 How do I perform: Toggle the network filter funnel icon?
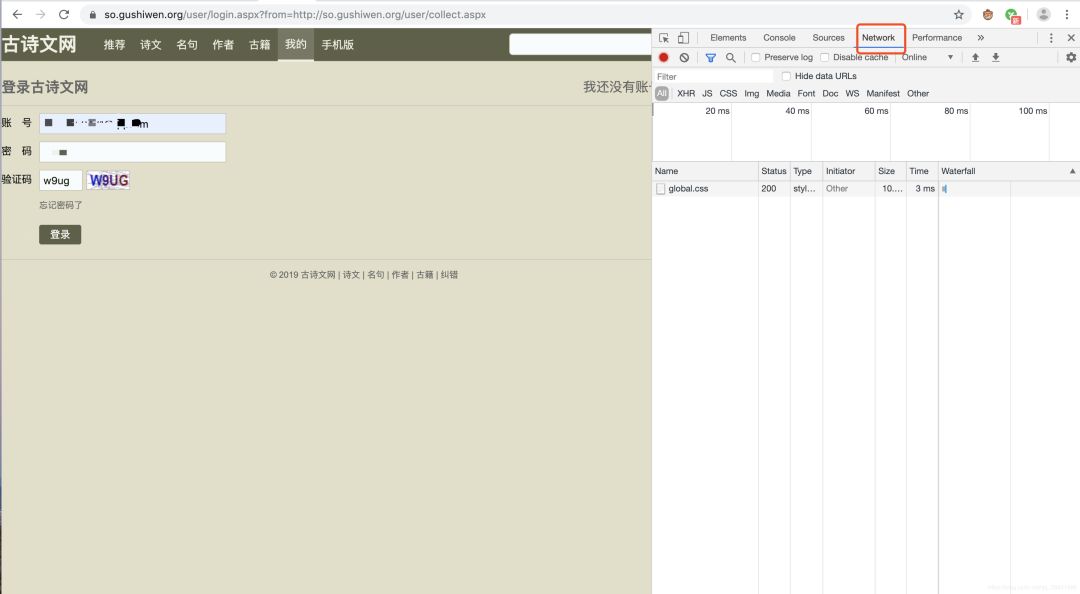coord(711,58)
